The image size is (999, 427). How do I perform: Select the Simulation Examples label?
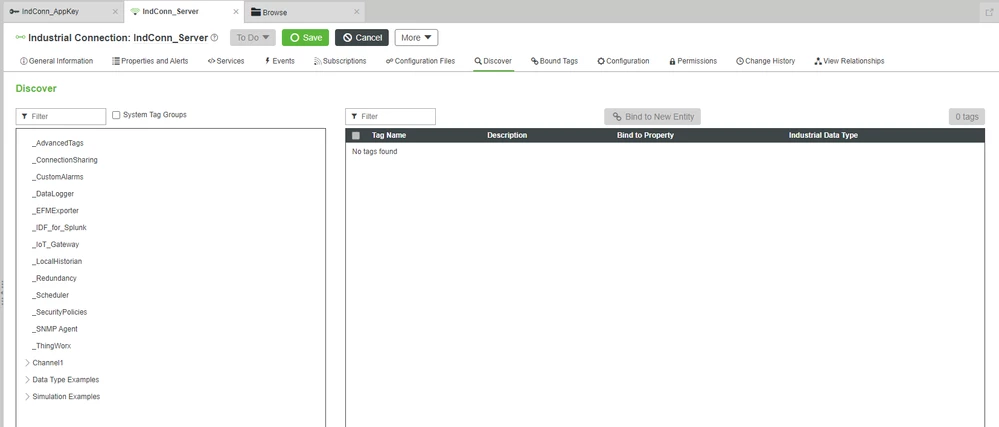tap(66, 396)
